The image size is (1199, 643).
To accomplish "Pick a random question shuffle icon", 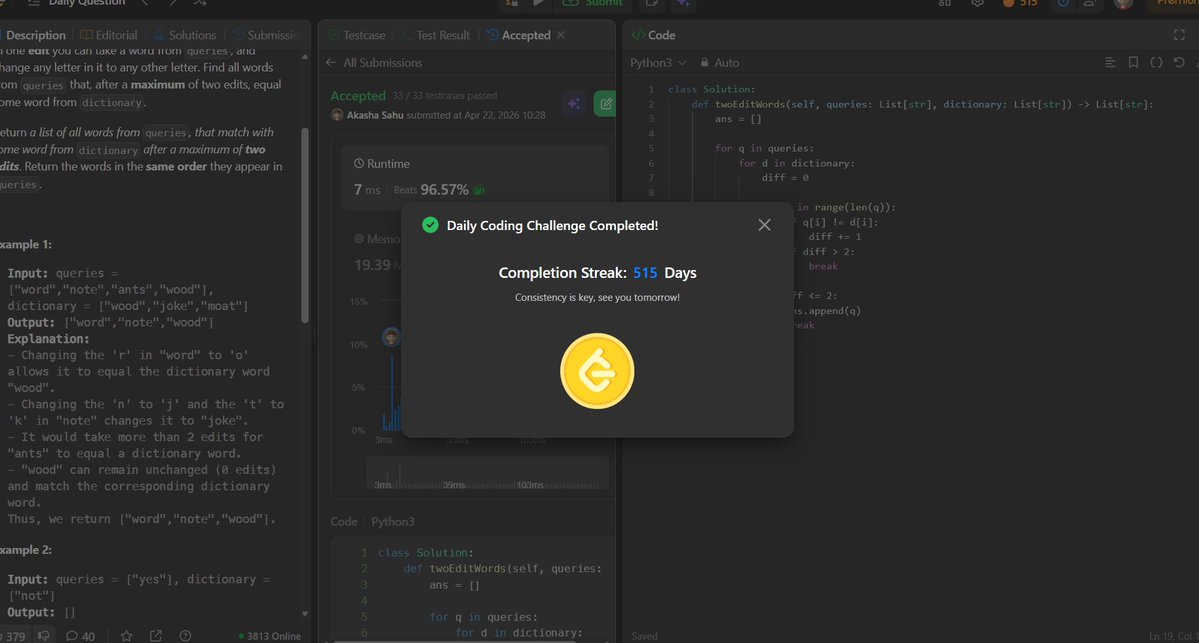I will tap(200, 3).
